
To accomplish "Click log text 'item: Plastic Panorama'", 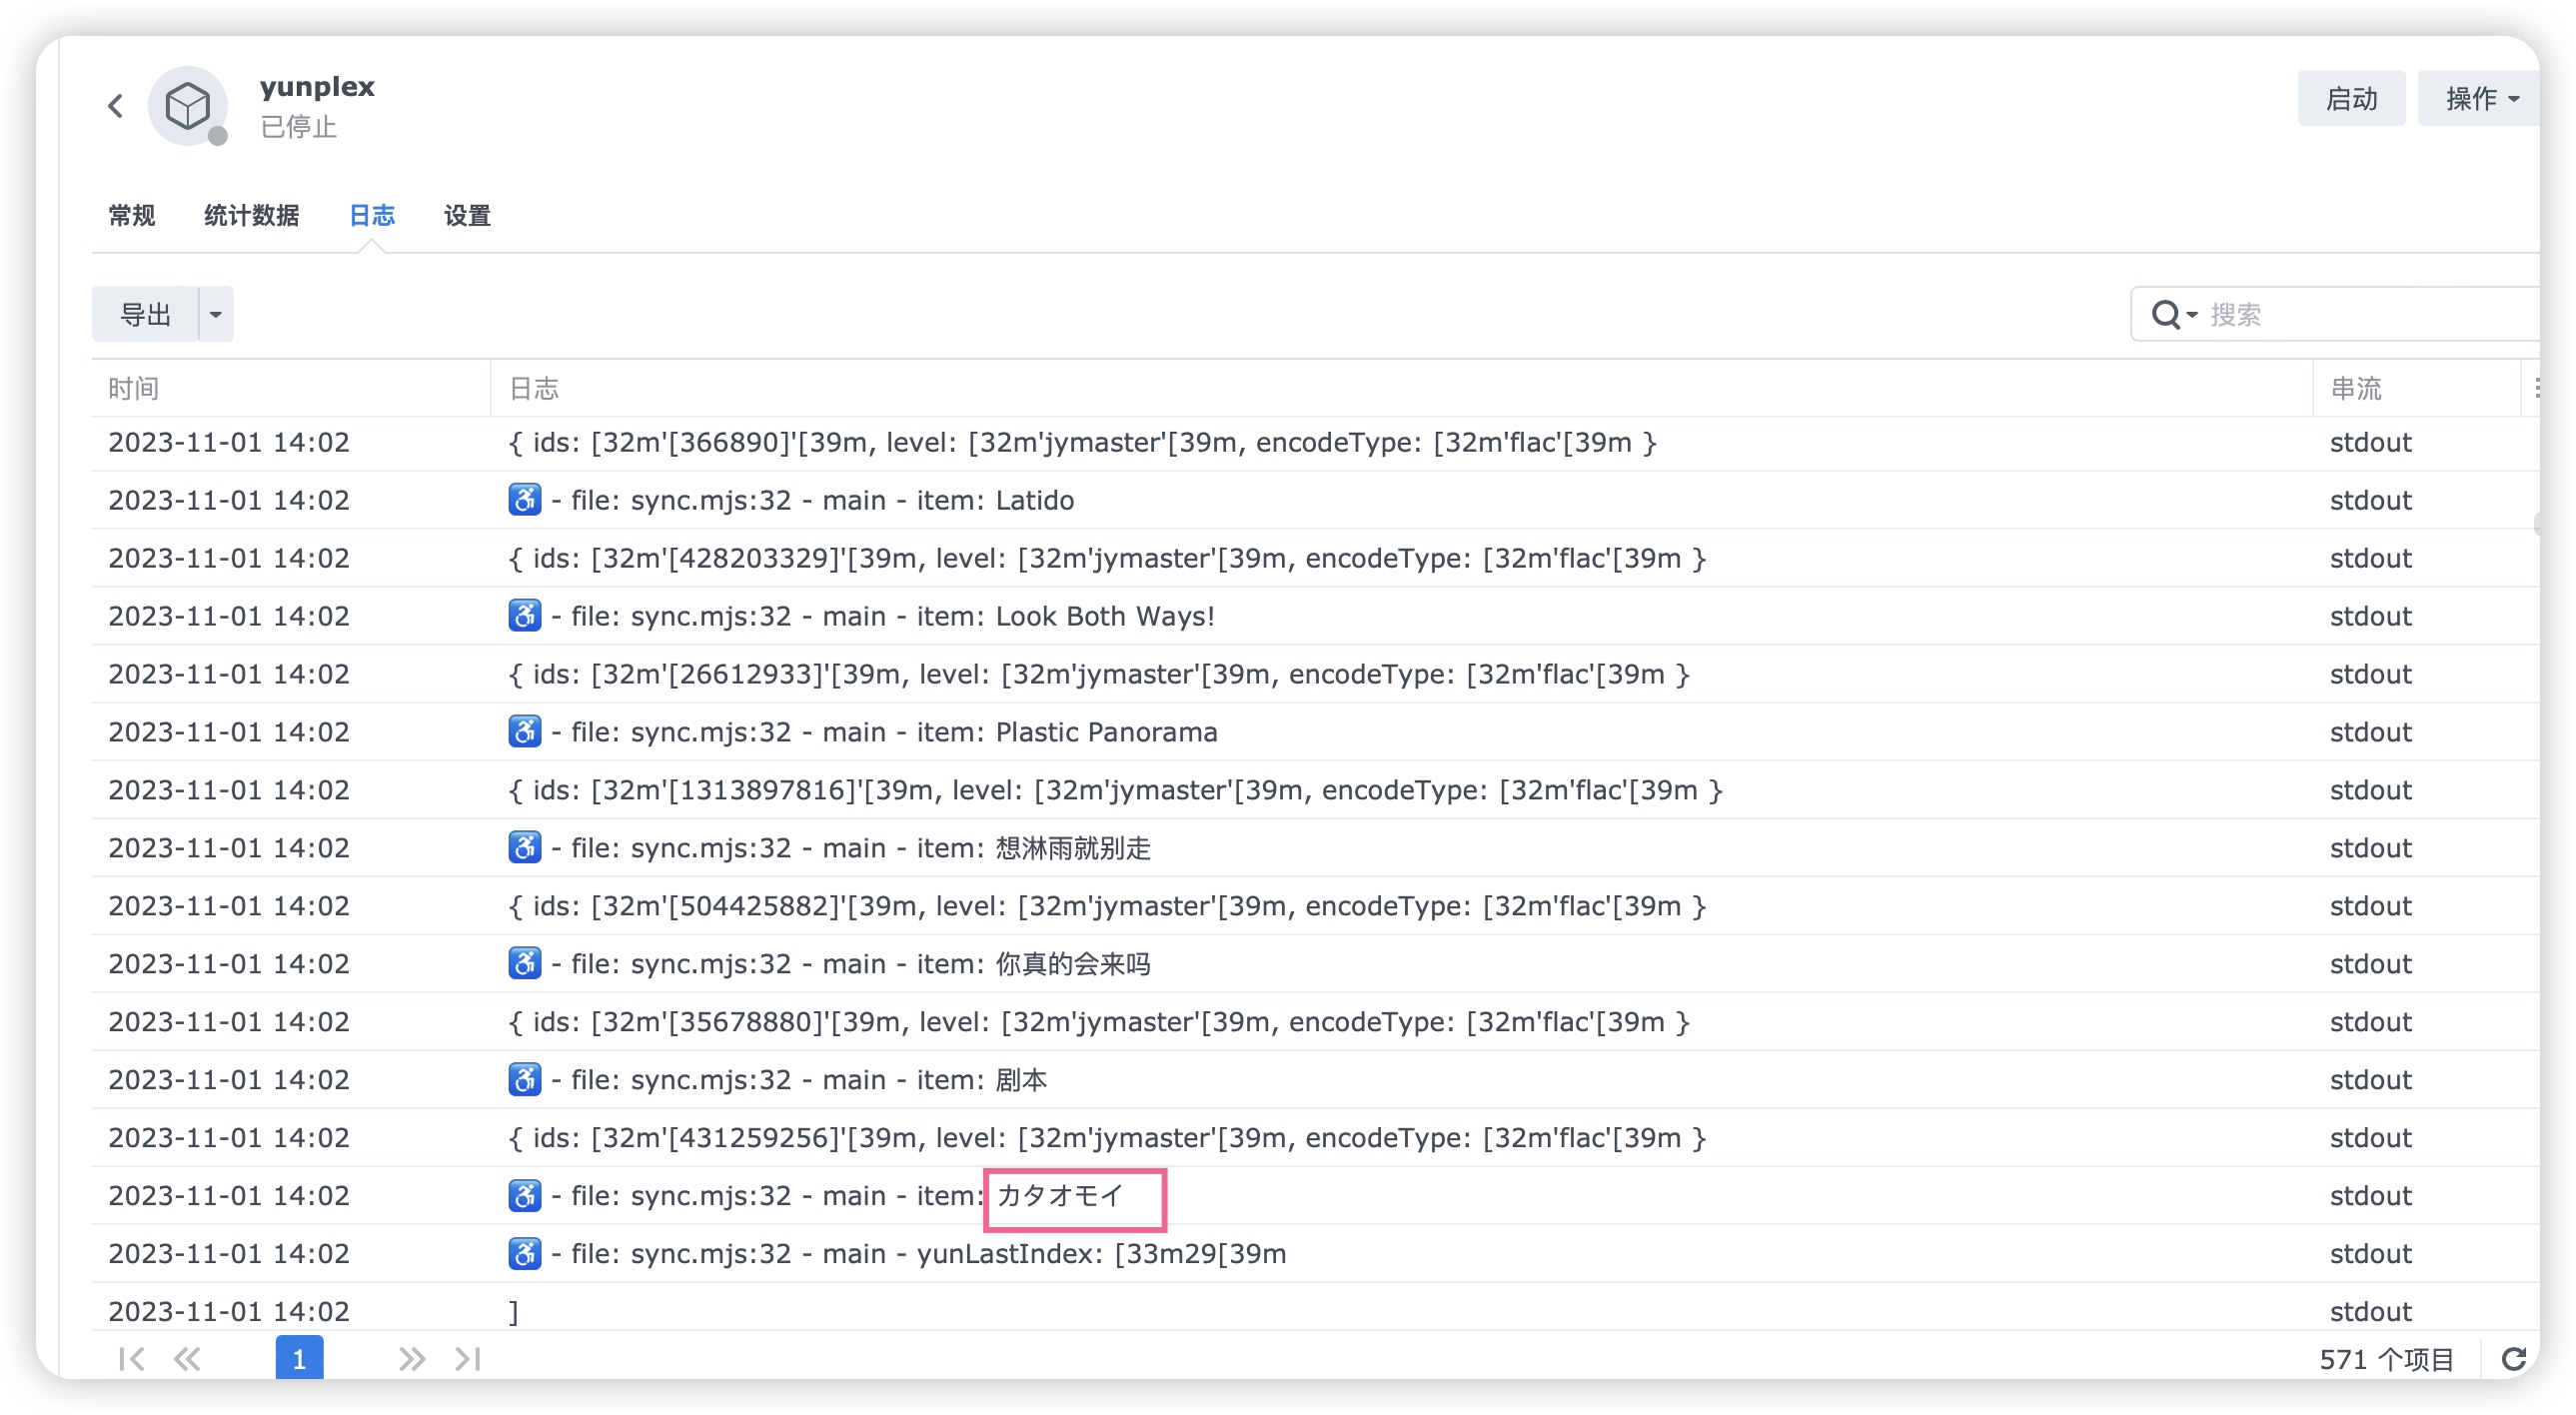I will [1067, 732].
